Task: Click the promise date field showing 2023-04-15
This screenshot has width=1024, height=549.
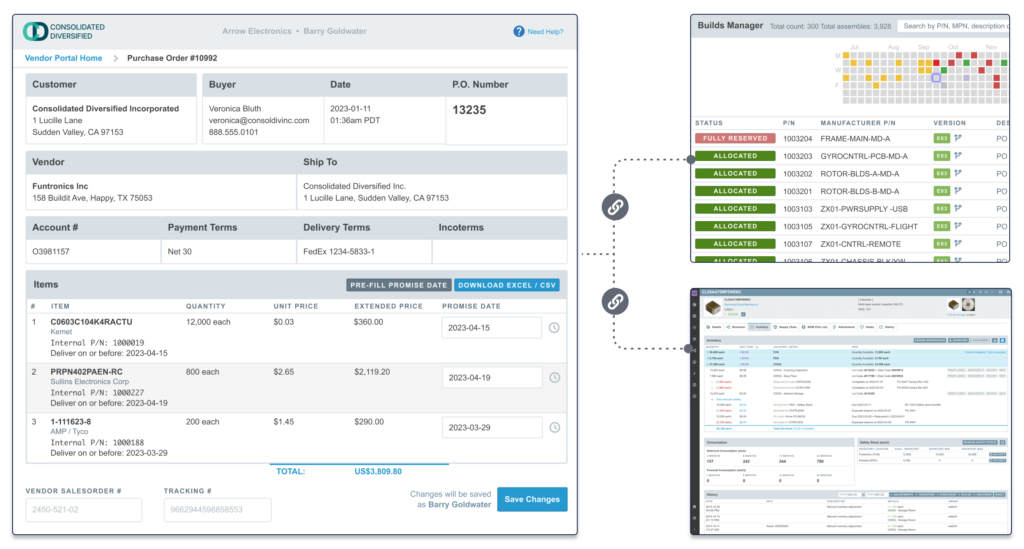Action: (491, 328)
